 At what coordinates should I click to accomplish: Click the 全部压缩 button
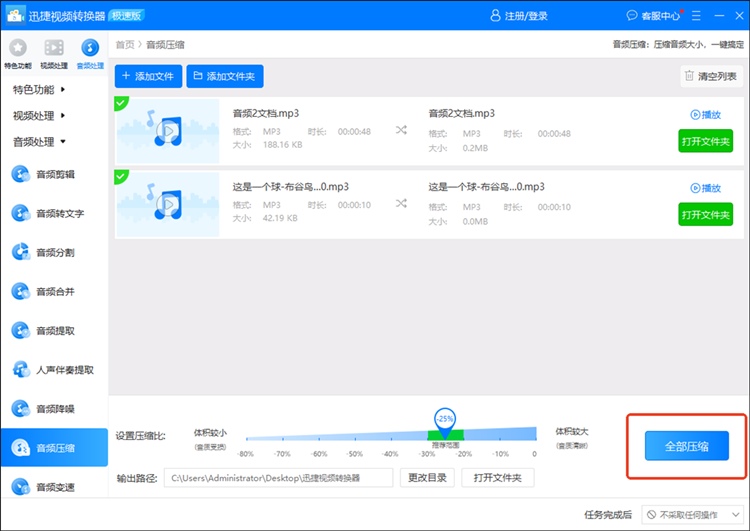click(x=686, y=446)
